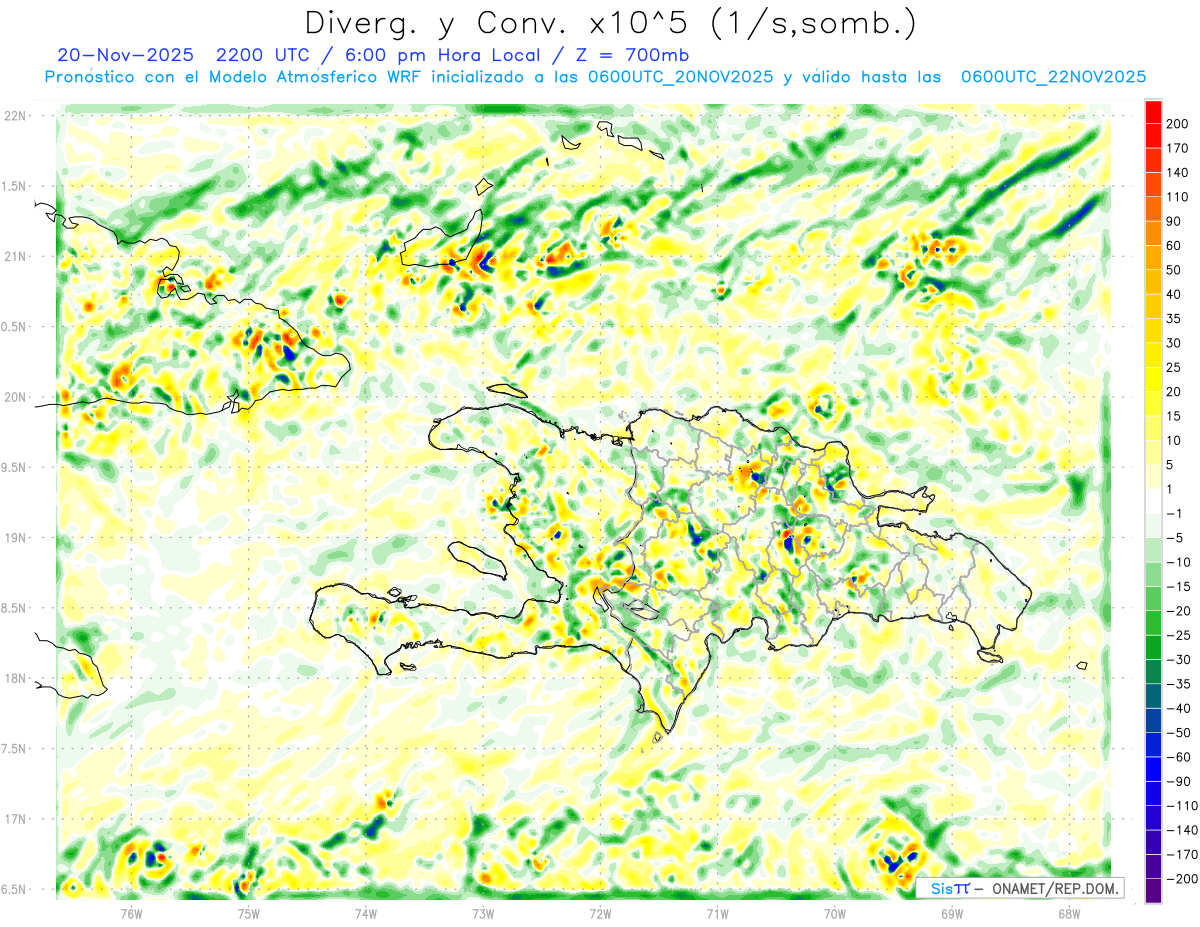
Task: Click the "18N" latitude axis label
Action: (x=15, y=678)
